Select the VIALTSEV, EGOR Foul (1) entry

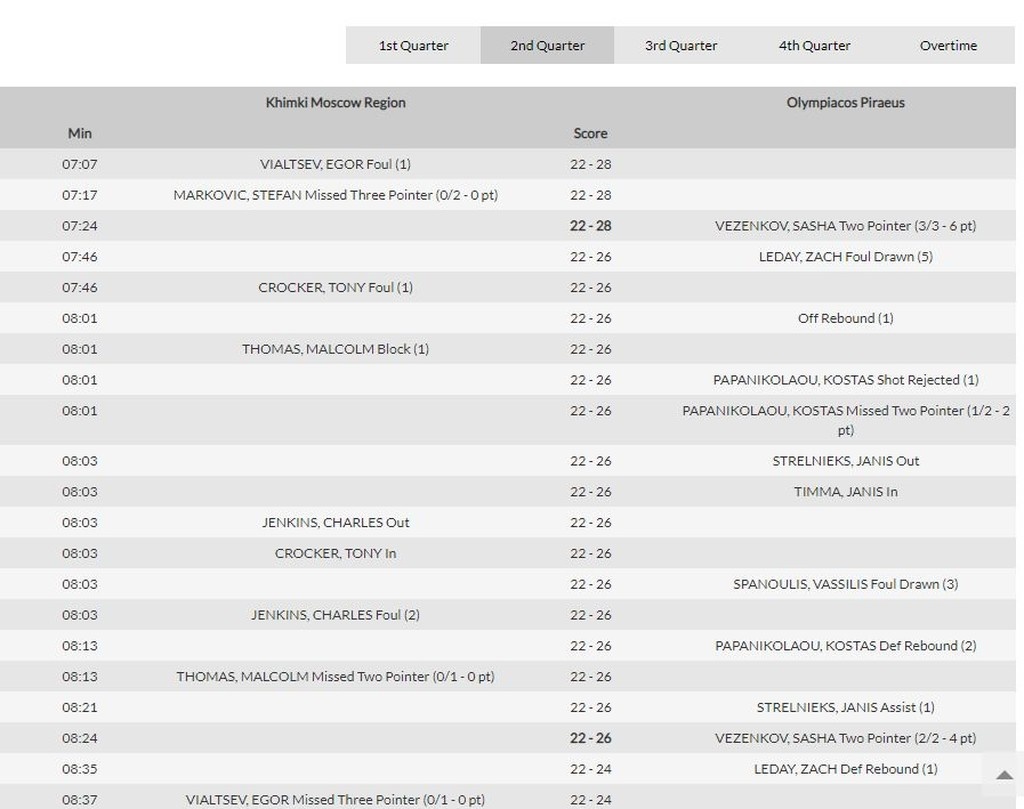(335, 164)
